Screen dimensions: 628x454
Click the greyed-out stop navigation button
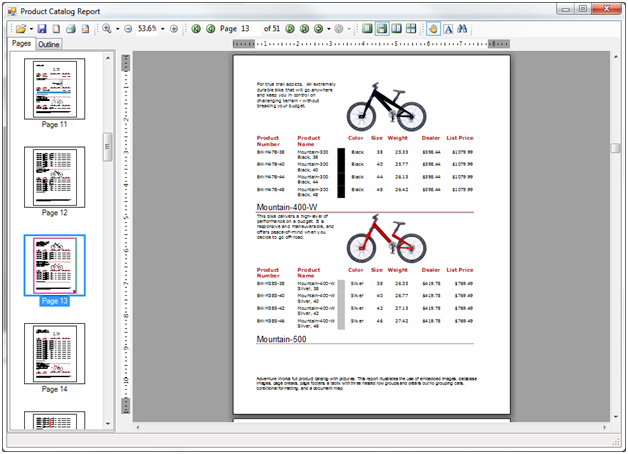pos(339,29)
